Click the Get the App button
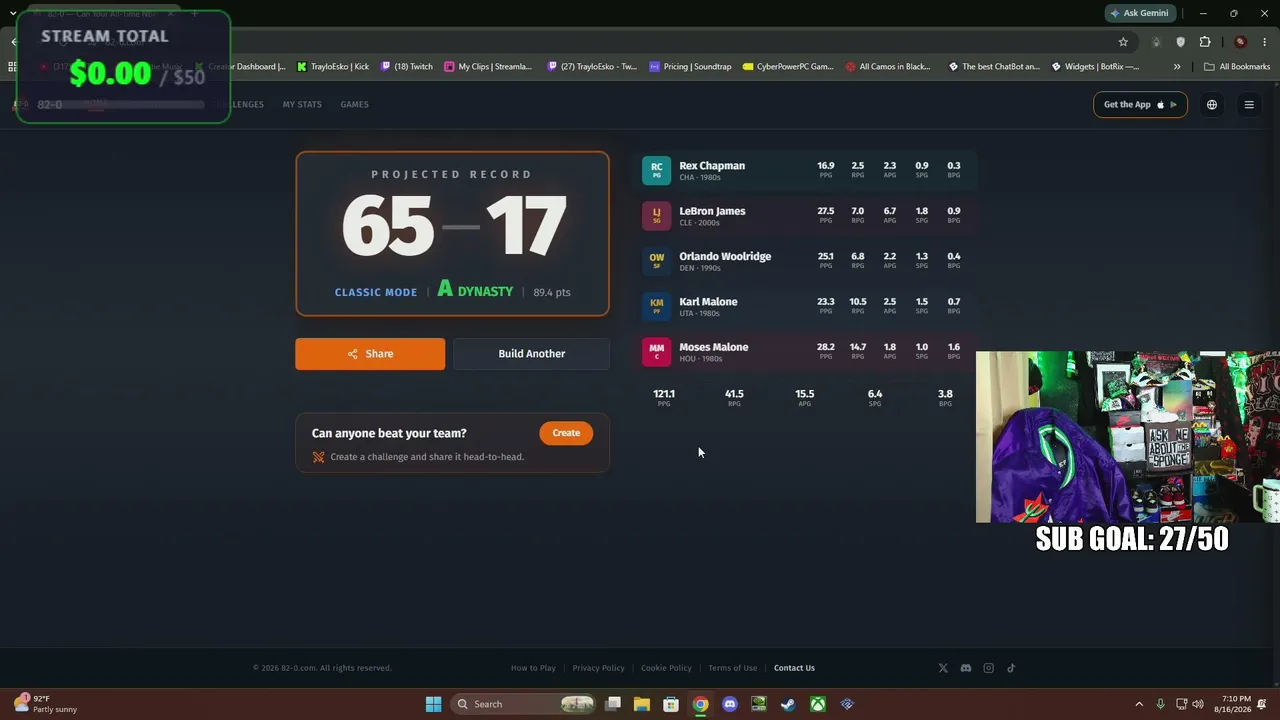The width and height of the screenshot is (1280, 720). pyautogui.click(x=1140, y=104)
